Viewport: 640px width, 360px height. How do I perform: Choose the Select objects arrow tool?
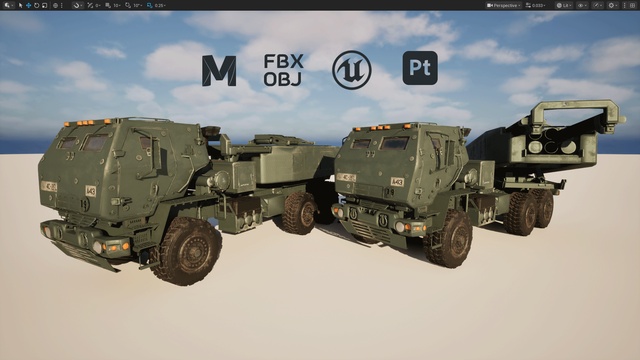coord(20,5)
